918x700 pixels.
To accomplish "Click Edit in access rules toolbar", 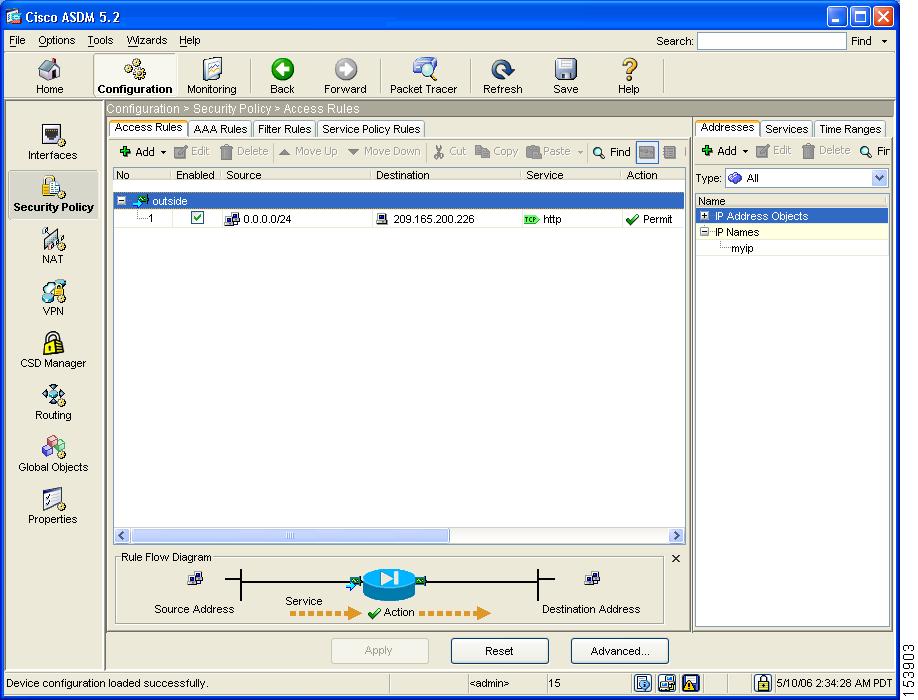I will (x=192, y=152).
